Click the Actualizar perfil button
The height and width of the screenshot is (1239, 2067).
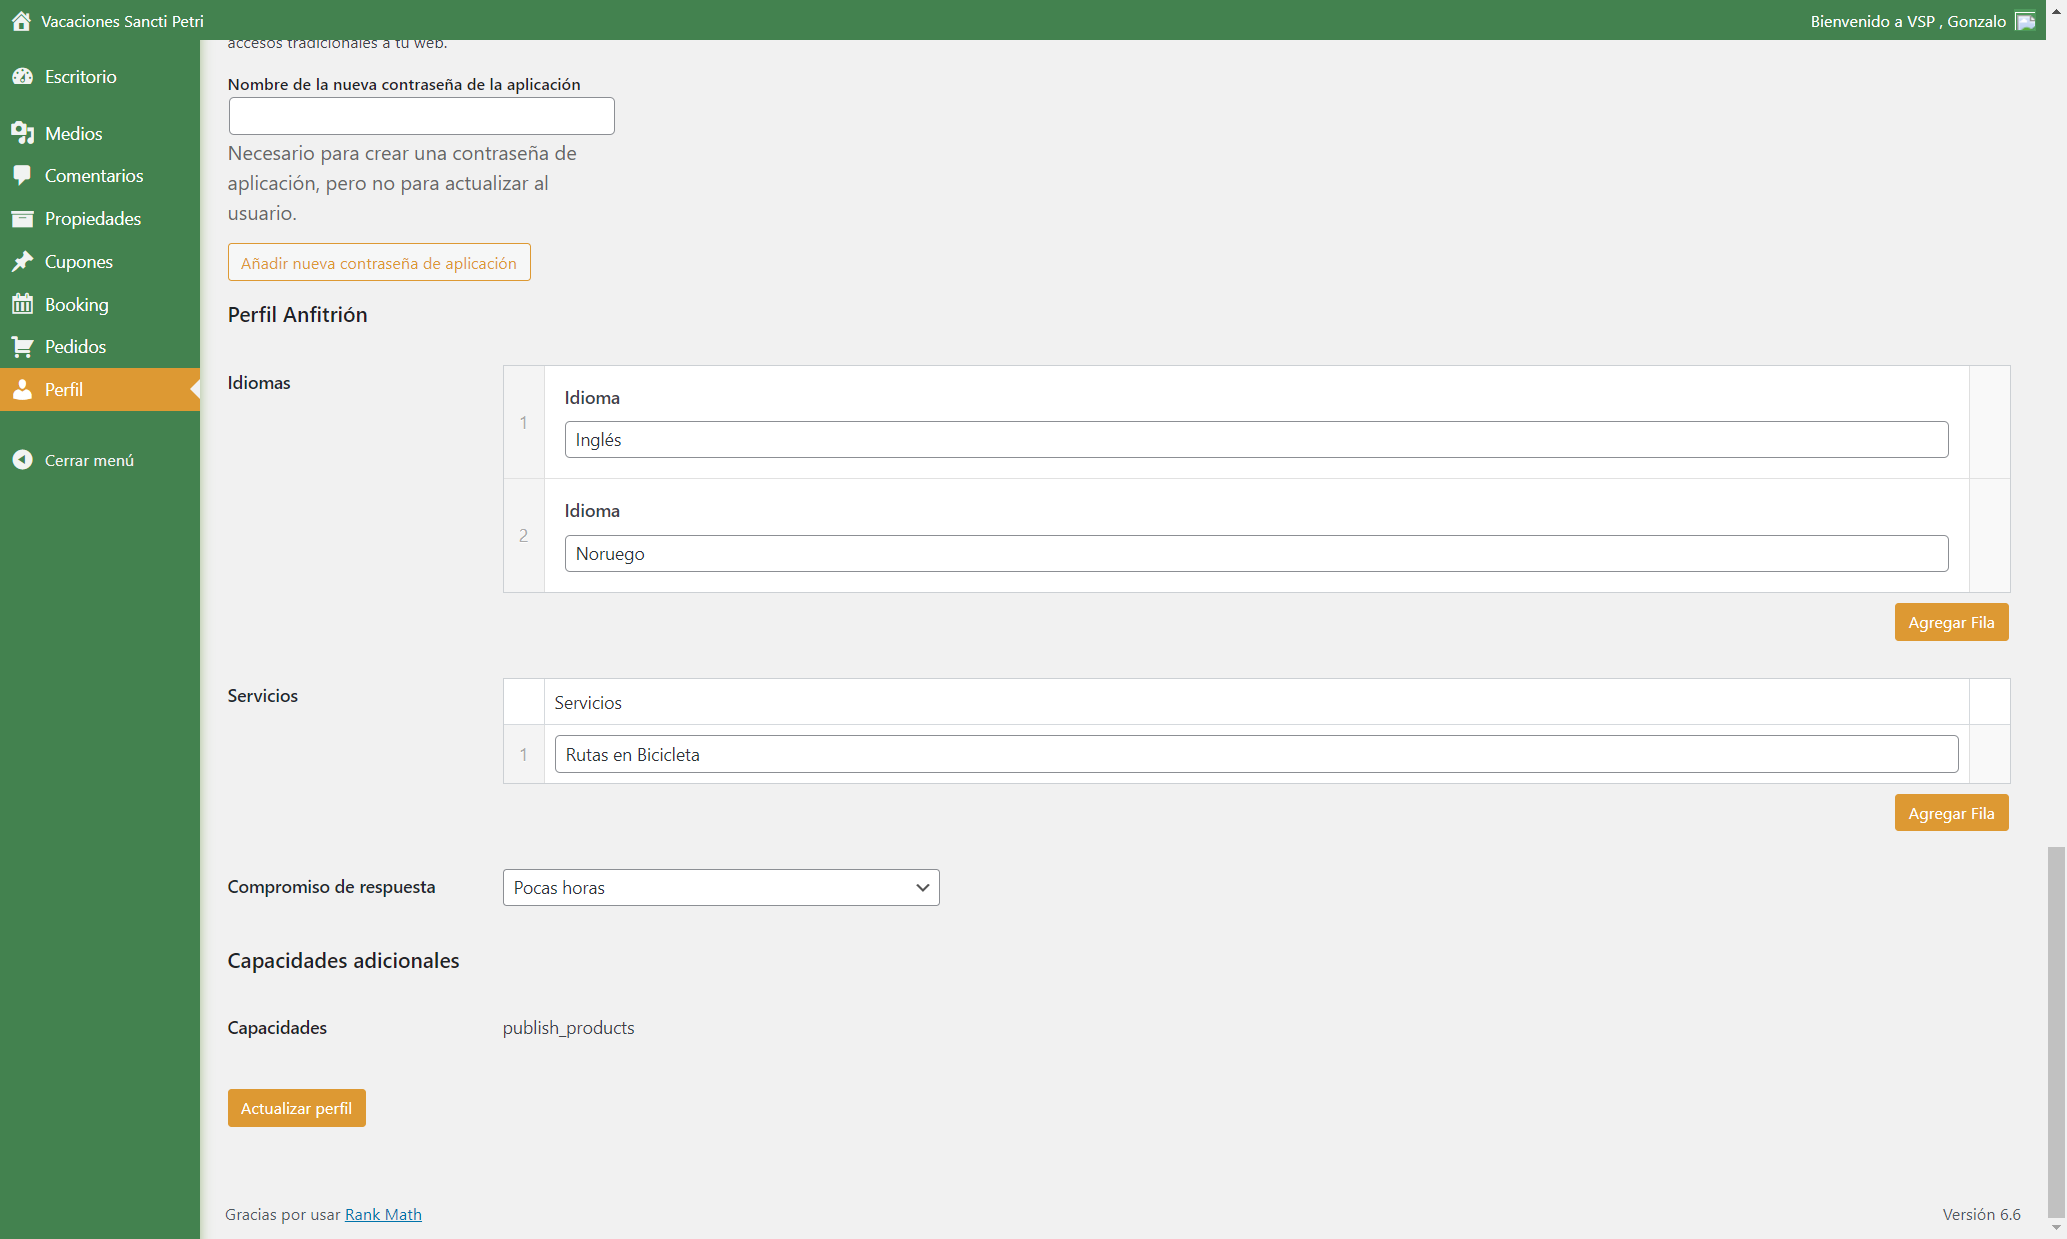tap(296, 1108)
